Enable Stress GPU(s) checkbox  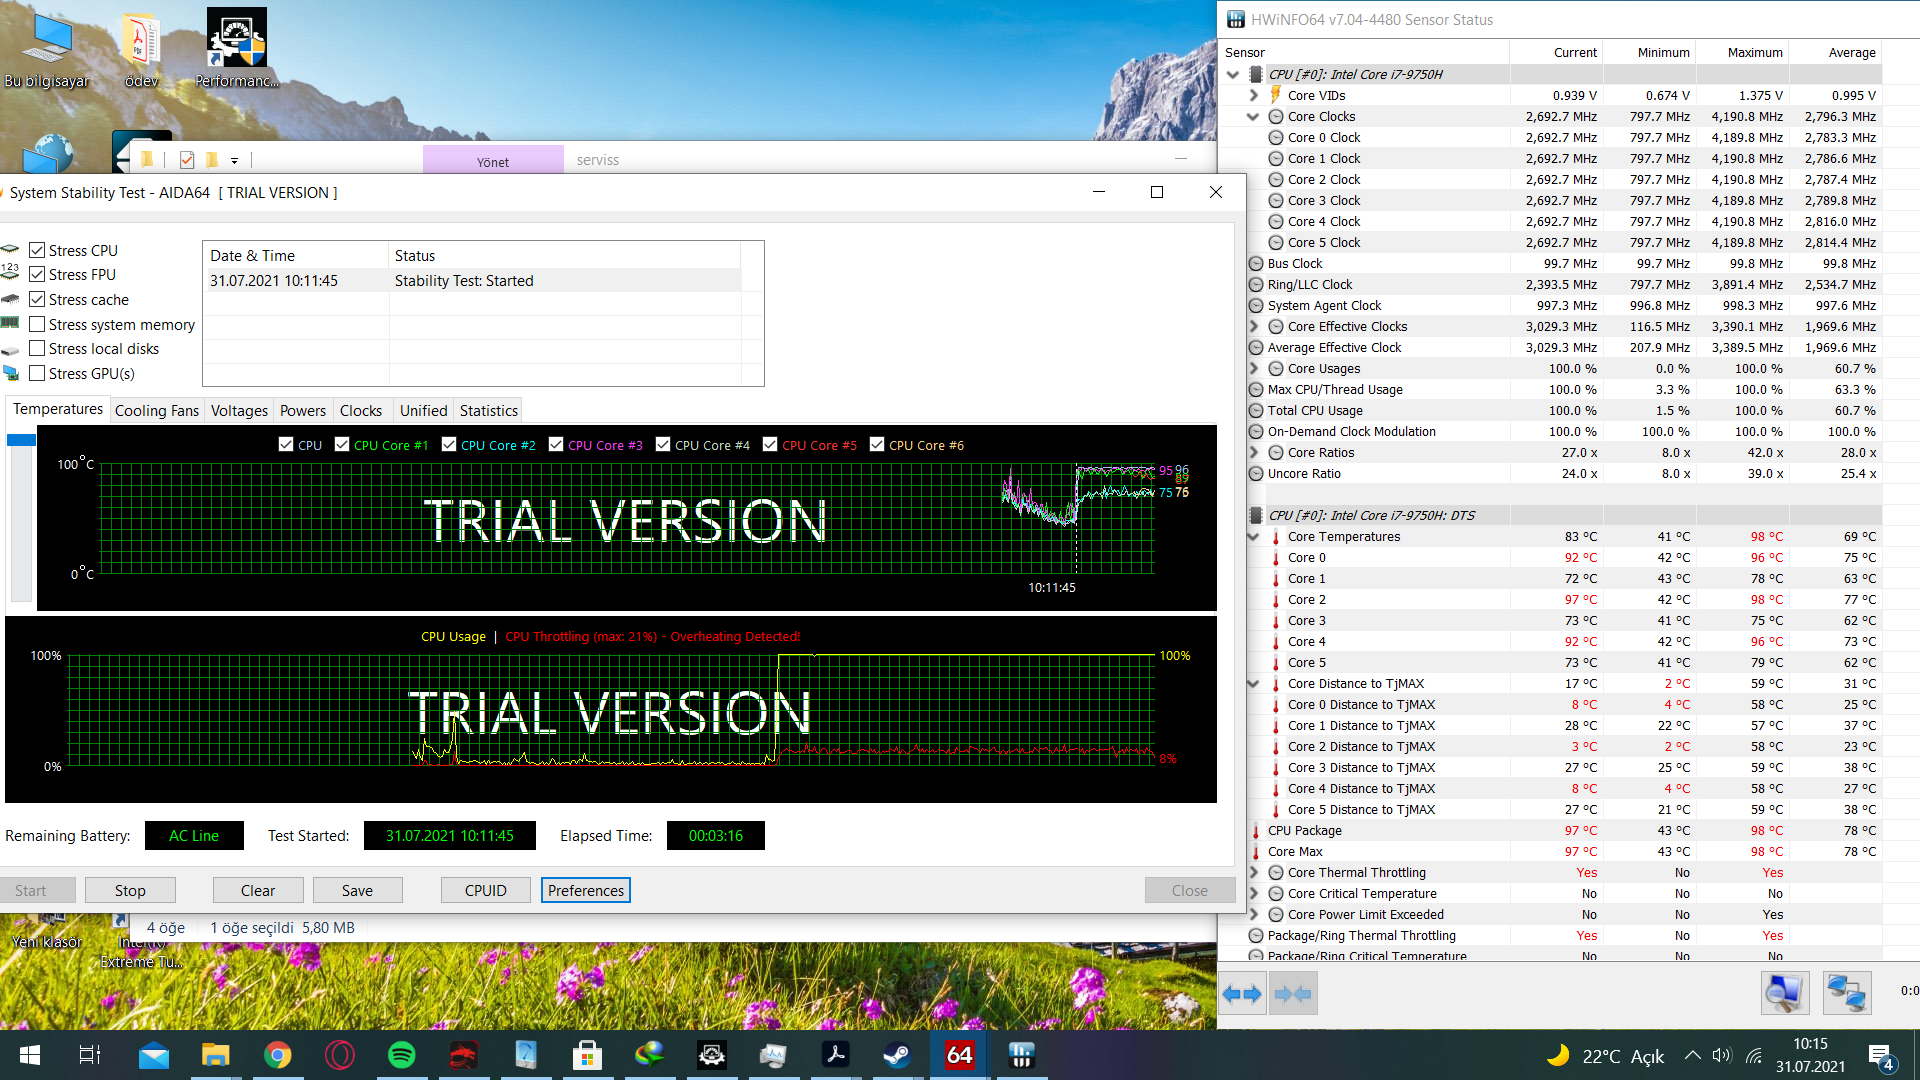coord(38,373)
